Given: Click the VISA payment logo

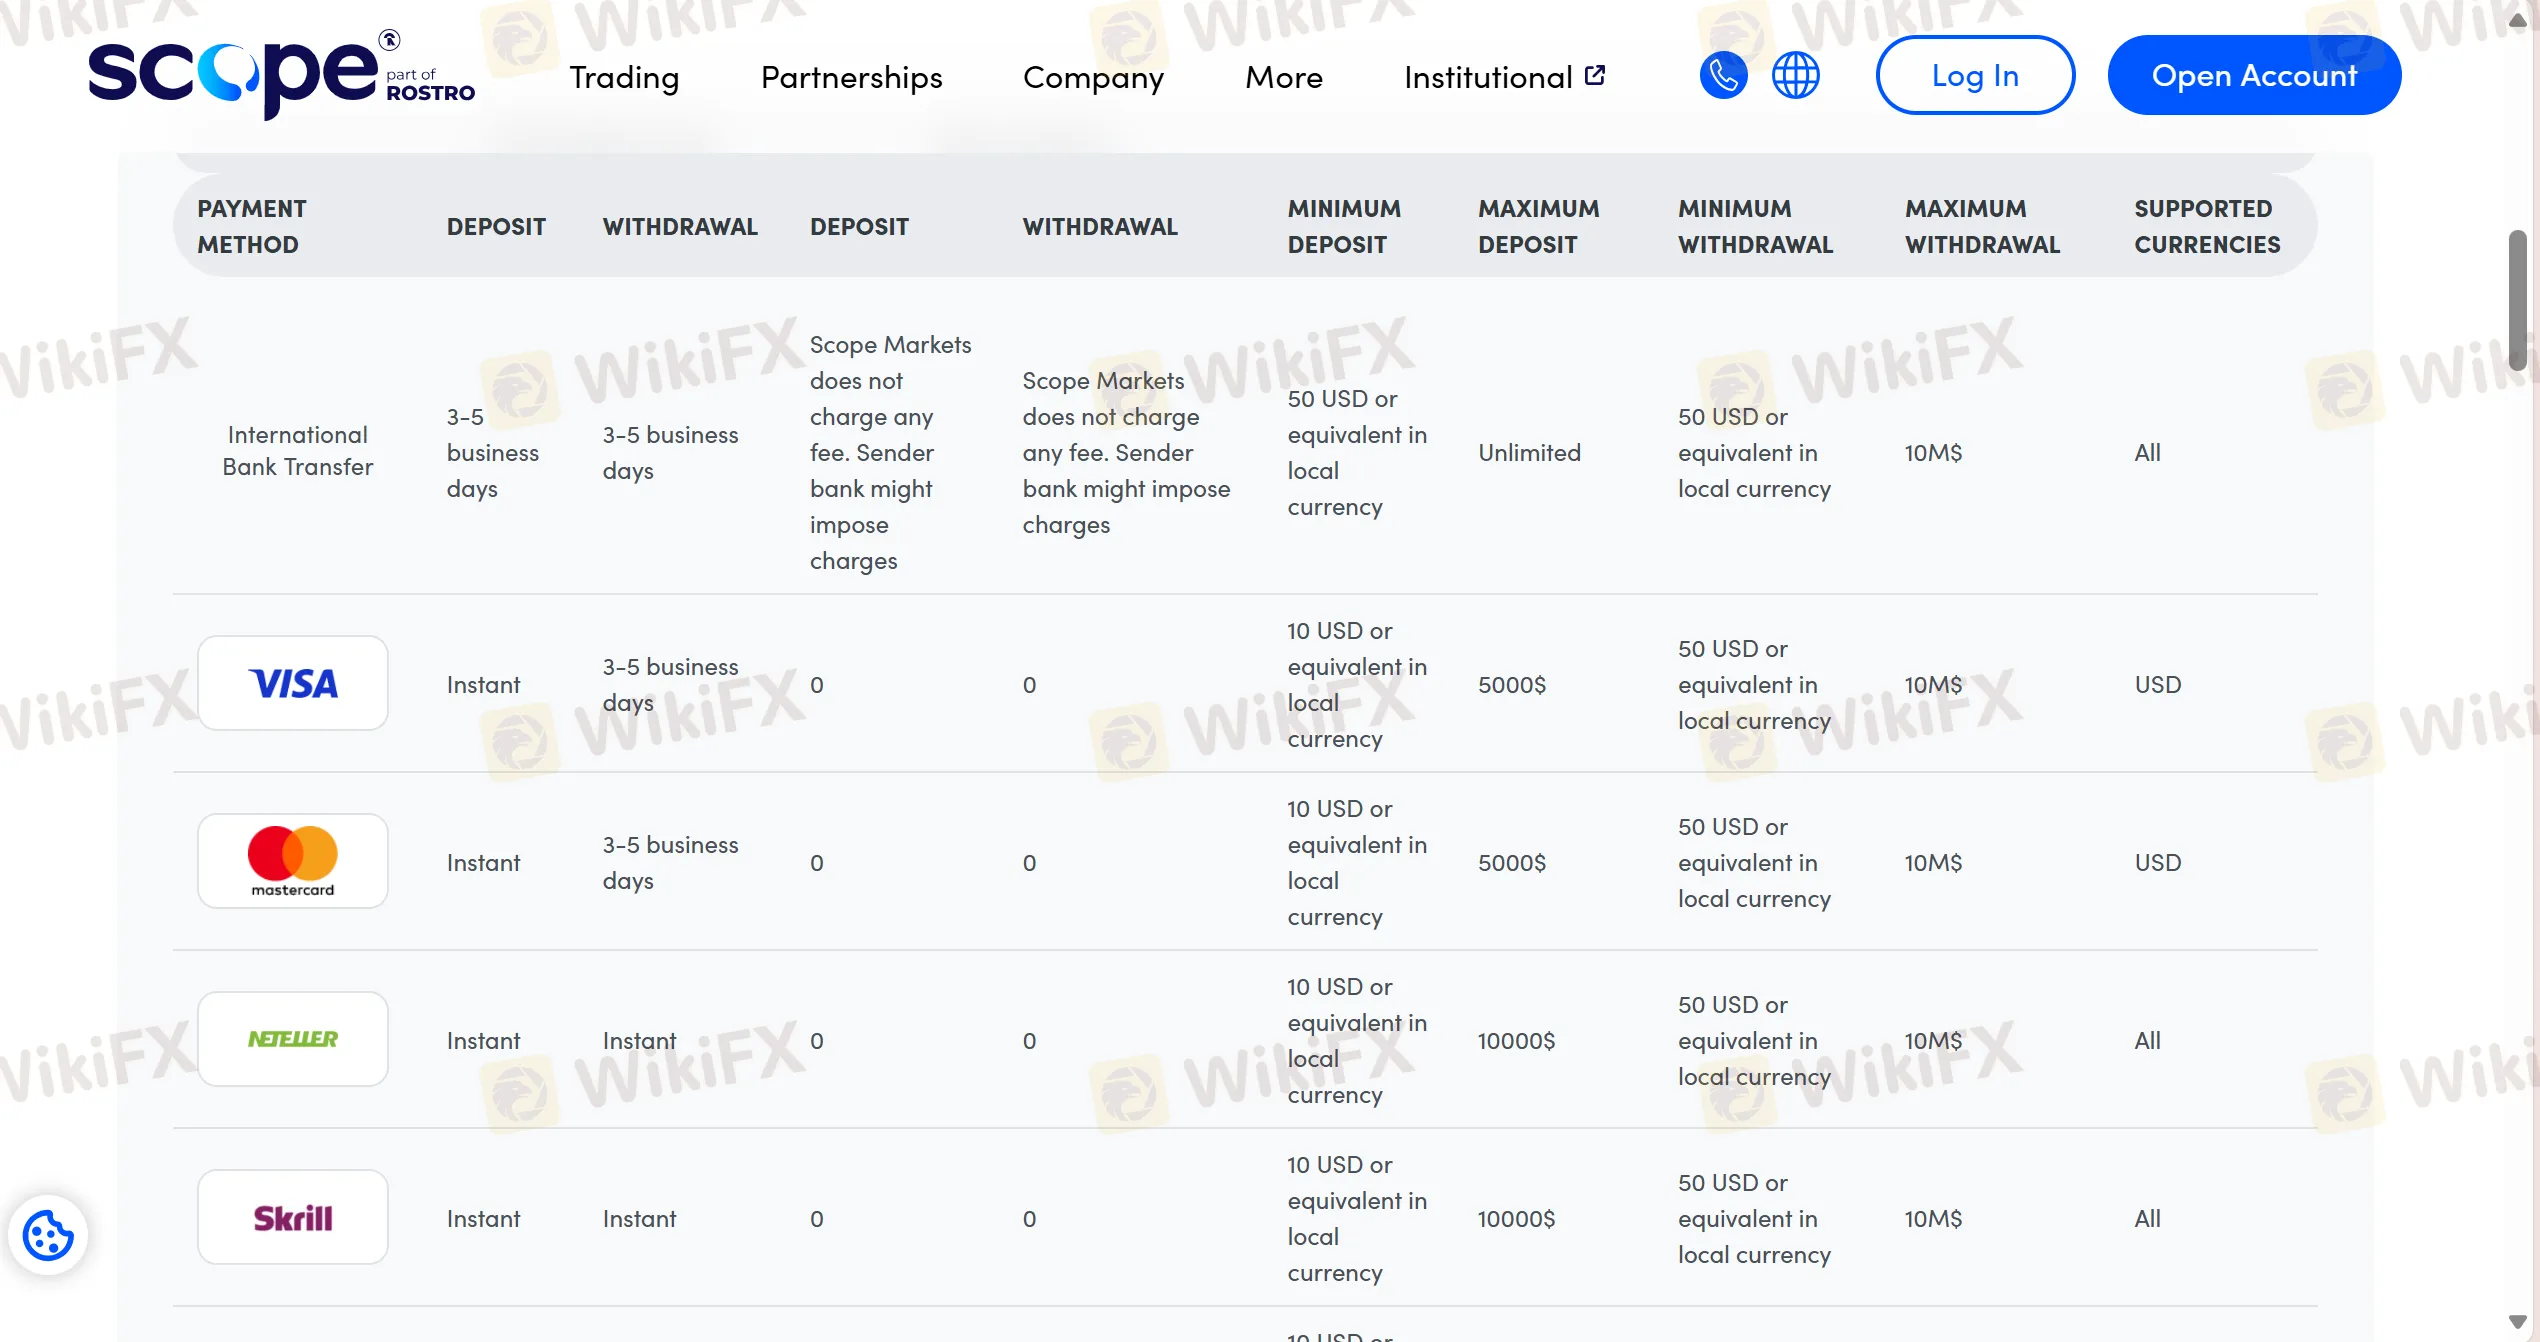Looking at the screenshot, I should point(292,684).
